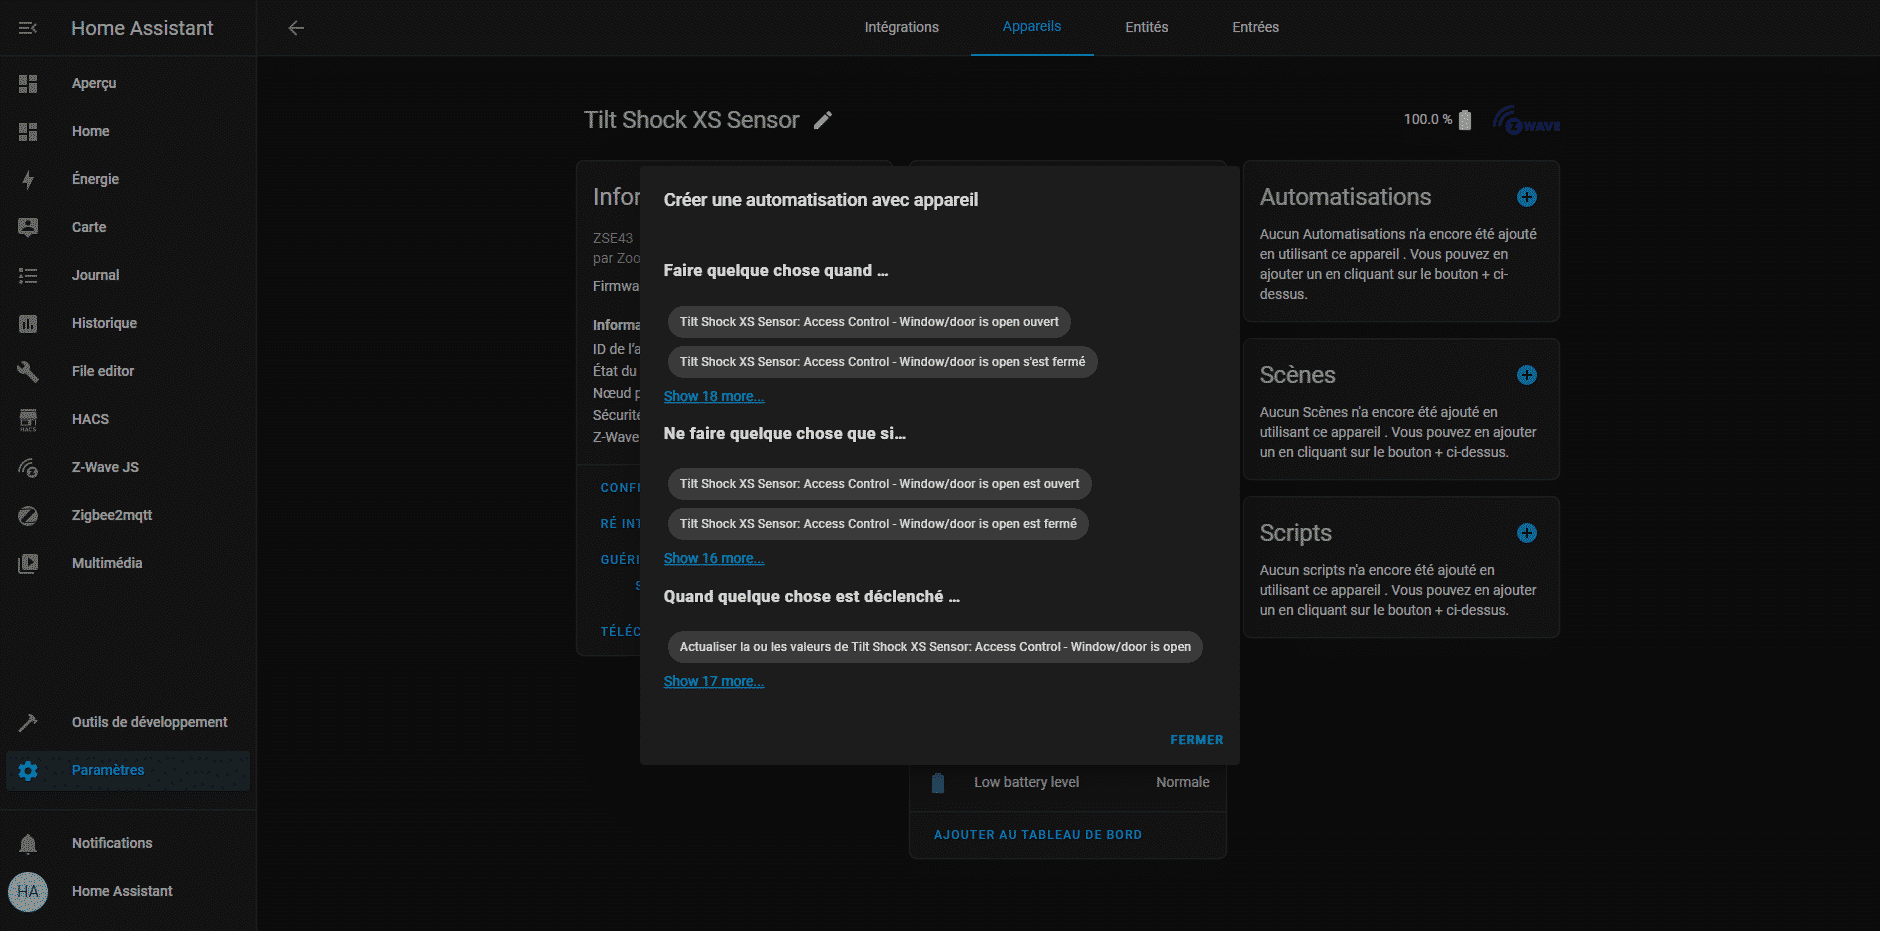Click 'ZSE43' model text

tap(613, 239)
